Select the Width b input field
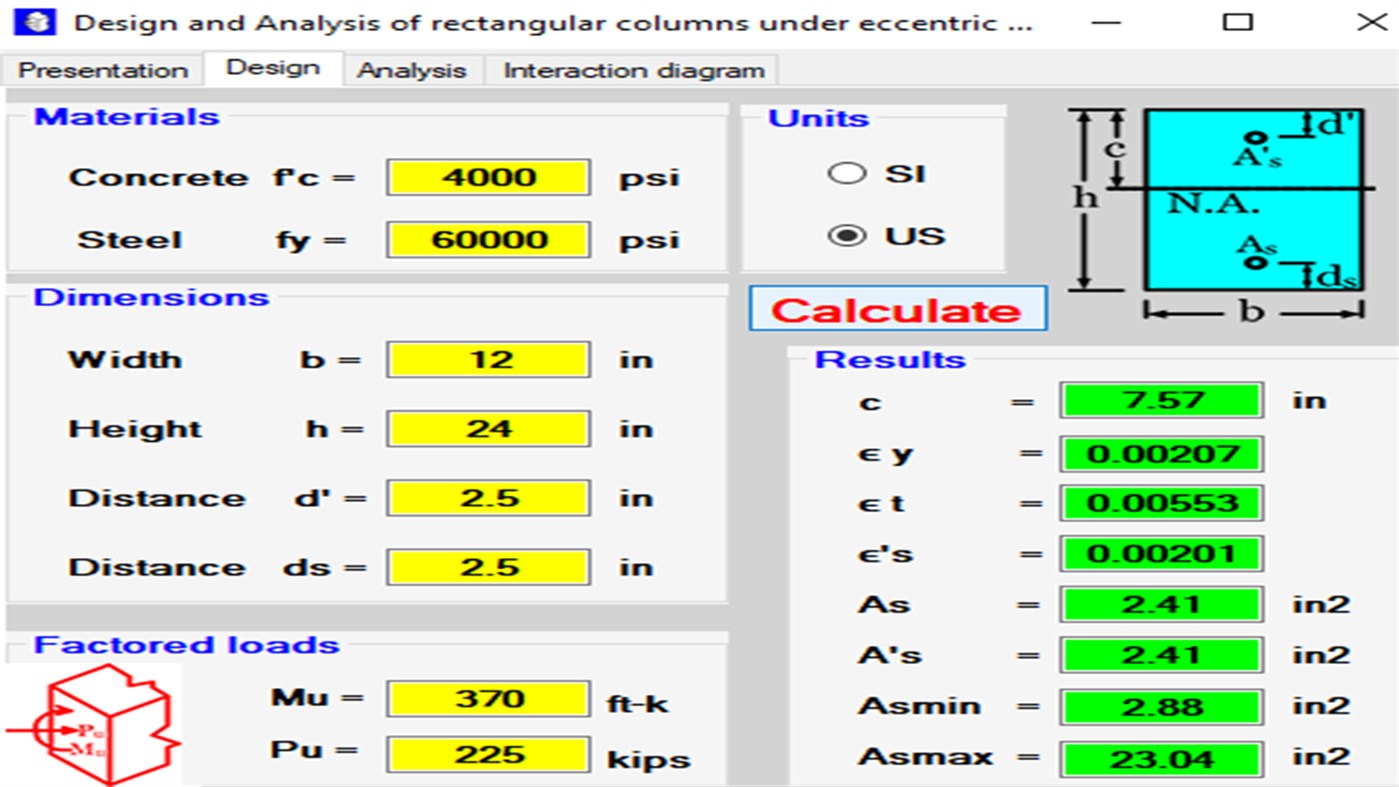This screenshot has height=787, width=1399. click(x=487, y=359)
